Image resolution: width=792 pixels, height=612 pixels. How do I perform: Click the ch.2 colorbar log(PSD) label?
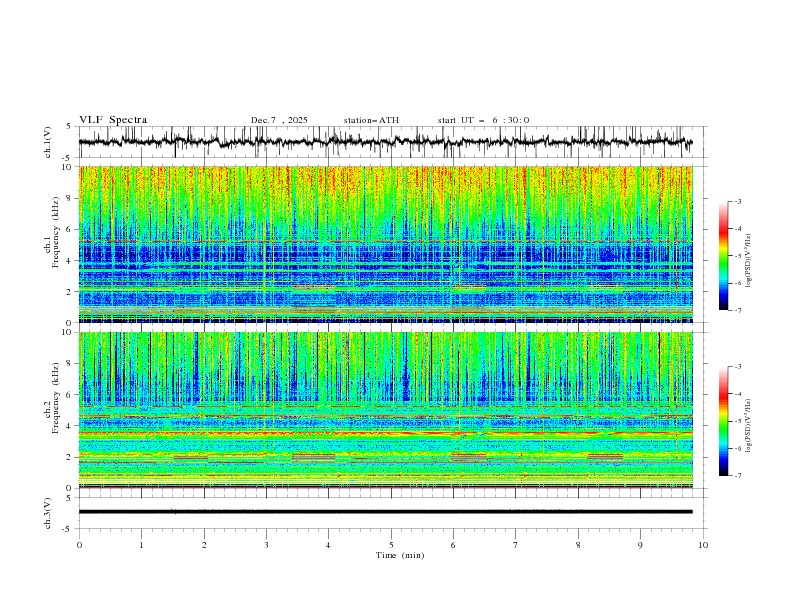(x=749, y=426)
